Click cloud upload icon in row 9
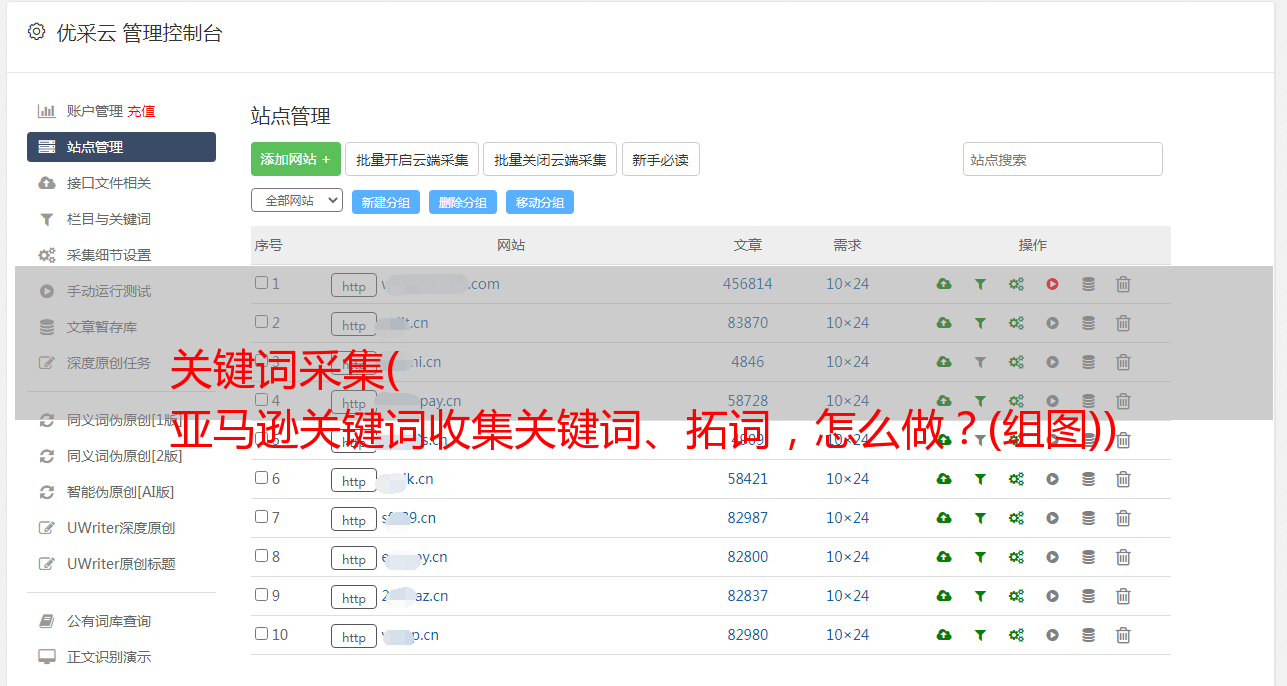This screenshot has height=686, width=1287. [944, 596]
